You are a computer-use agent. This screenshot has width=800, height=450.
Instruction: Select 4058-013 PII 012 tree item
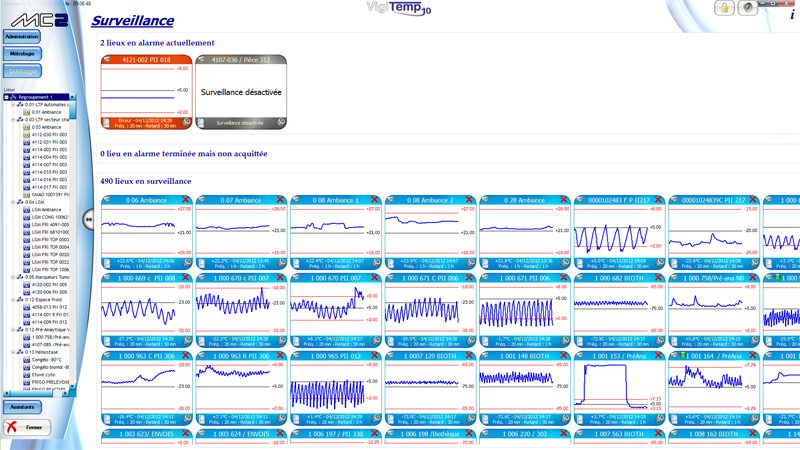point(49,307)
